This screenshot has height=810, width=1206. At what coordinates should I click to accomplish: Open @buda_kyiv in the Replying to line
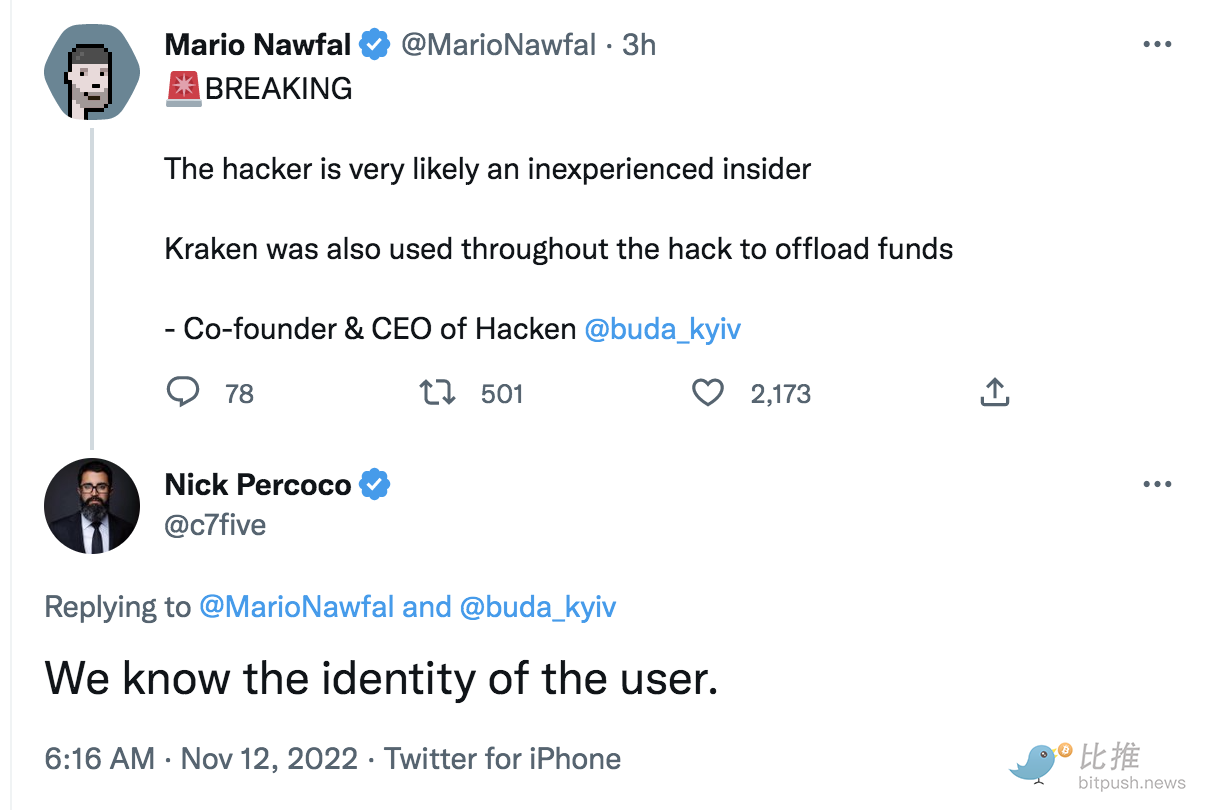(538, 607)
